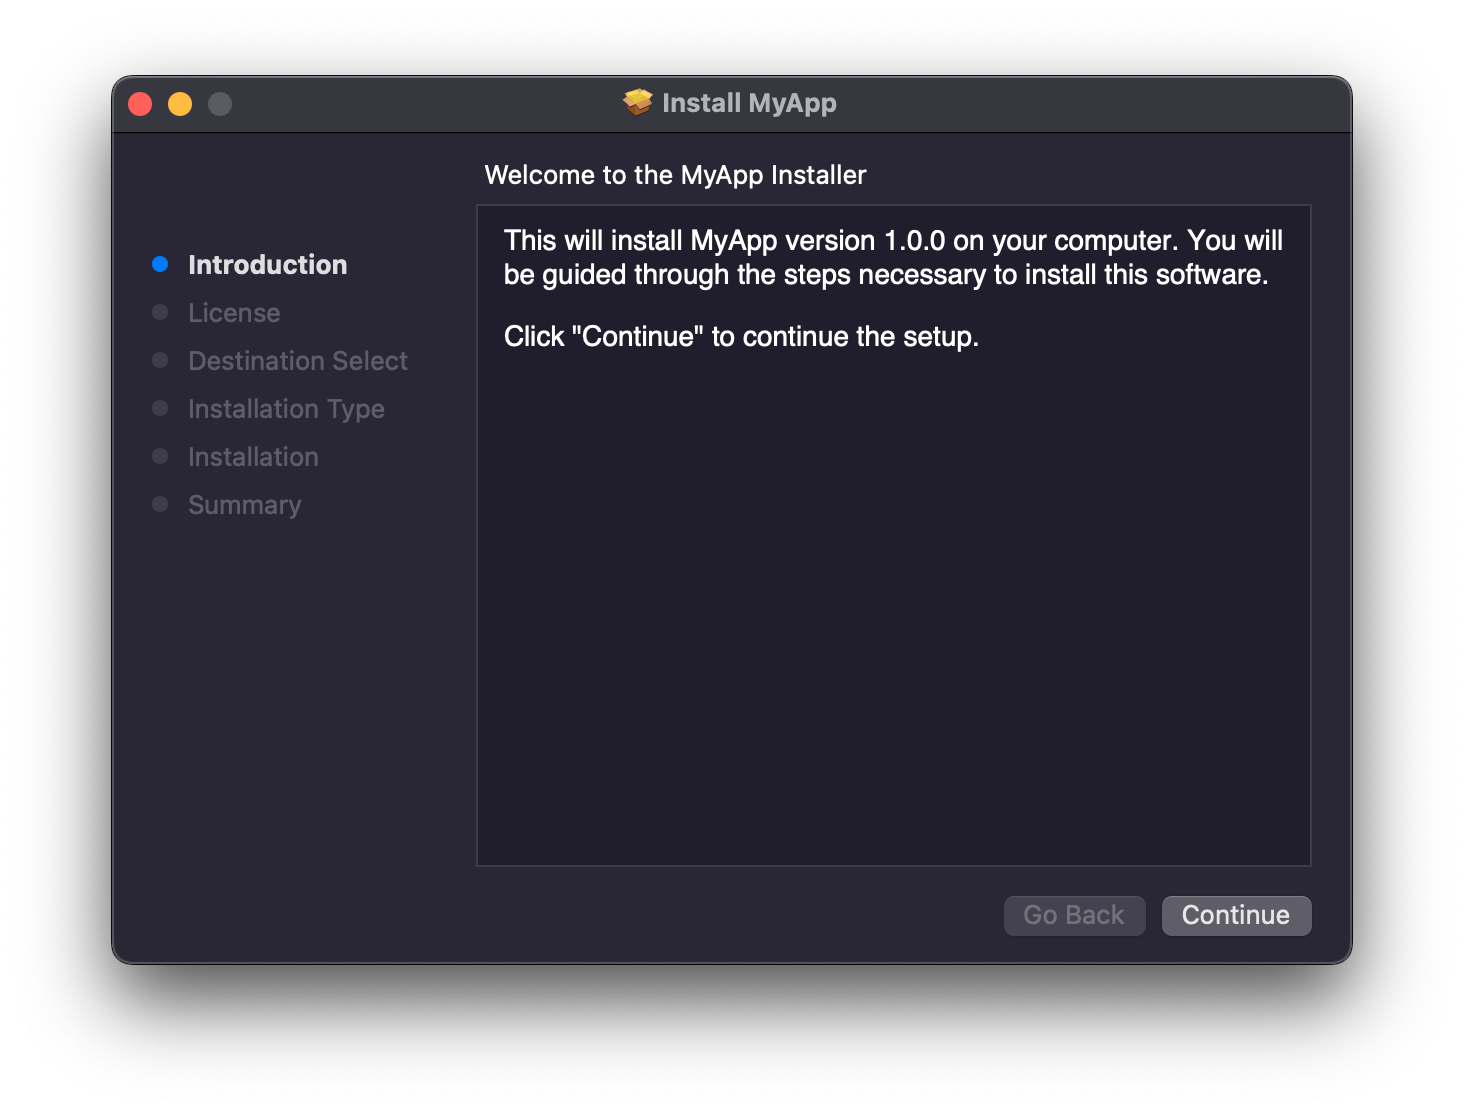This screenshot has height=1112, width=1464.
Task: Click the red close button
Action: pos(140,103)
